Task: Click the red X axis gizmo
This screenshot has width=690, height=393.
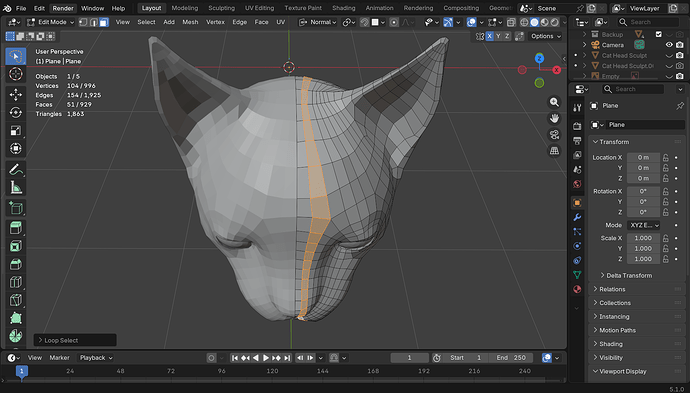Action: pyautogui.click(x=556, y=70)
